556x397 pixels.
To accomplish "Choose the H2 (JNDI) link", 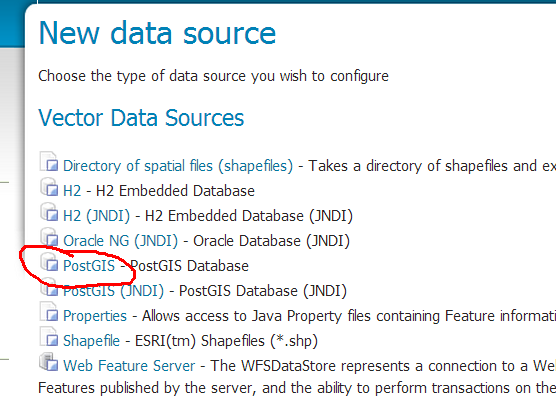I will point(96,216).
